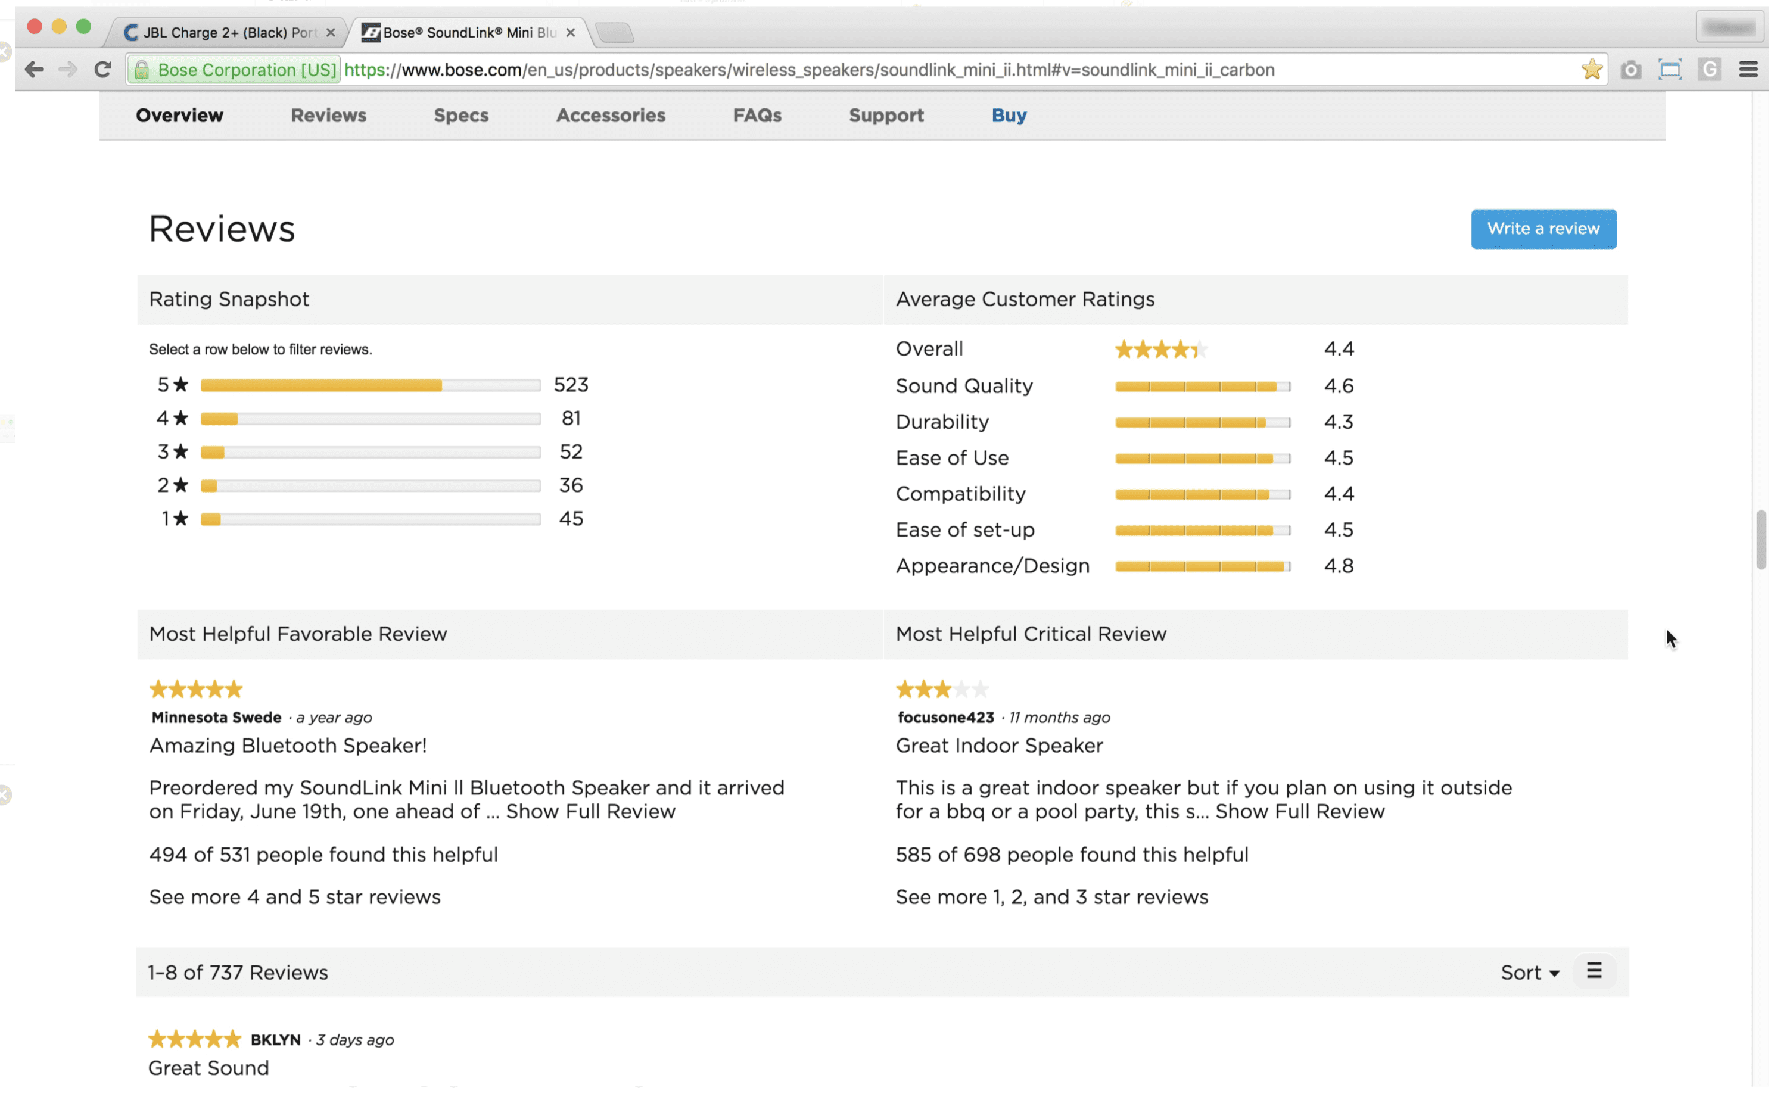
Task: Go to the Accessories tab
Action: (611, 115)
